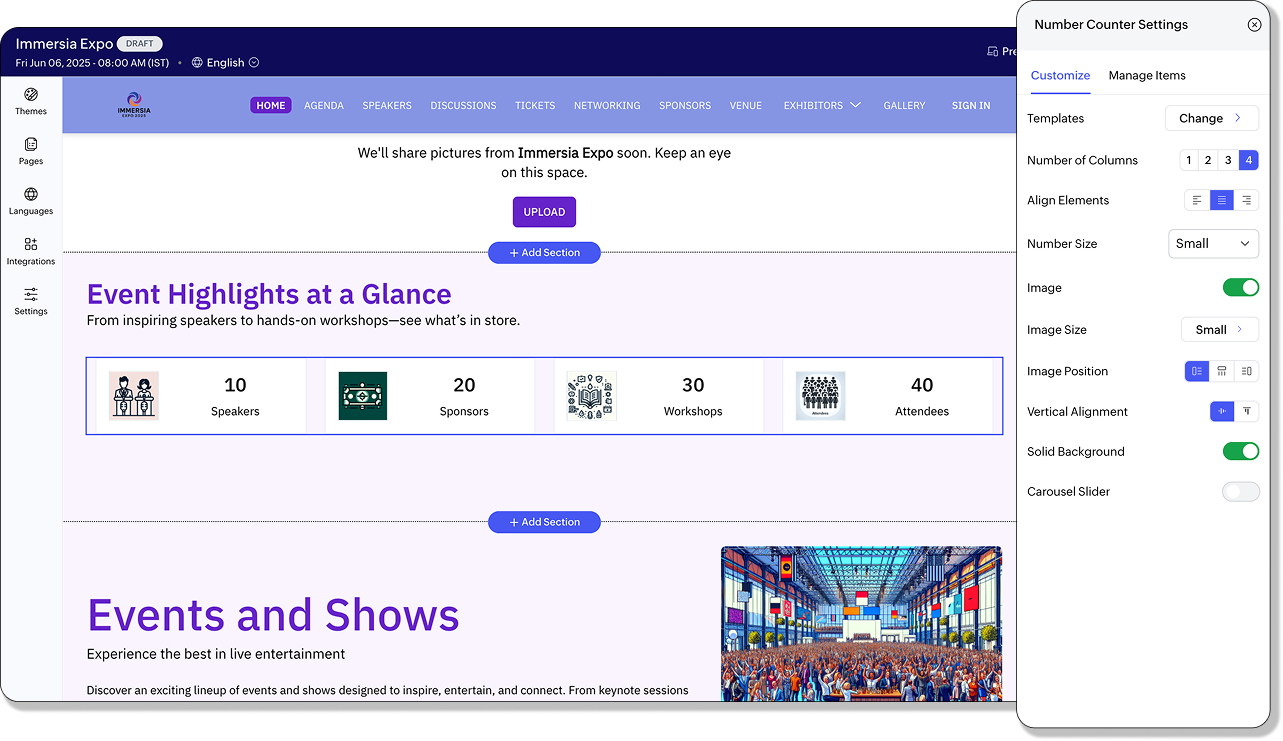Set Number of Columns to 3
This screenshot has width=1283, height=741.
1228,160
